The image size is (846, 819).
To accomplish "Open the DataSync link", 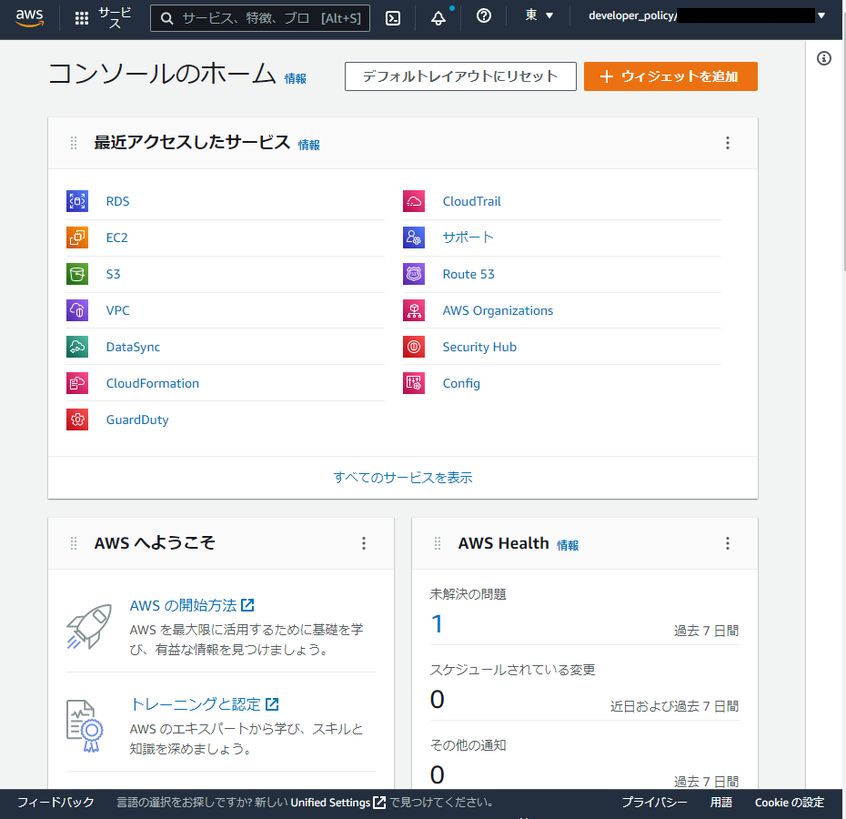I will 133,347.
